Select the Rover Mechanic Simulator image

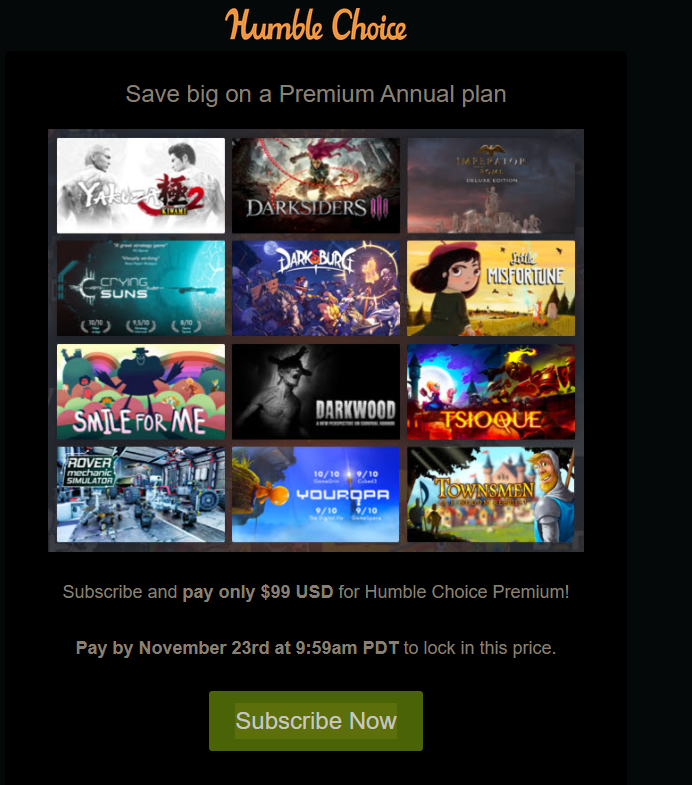(141, 494)
